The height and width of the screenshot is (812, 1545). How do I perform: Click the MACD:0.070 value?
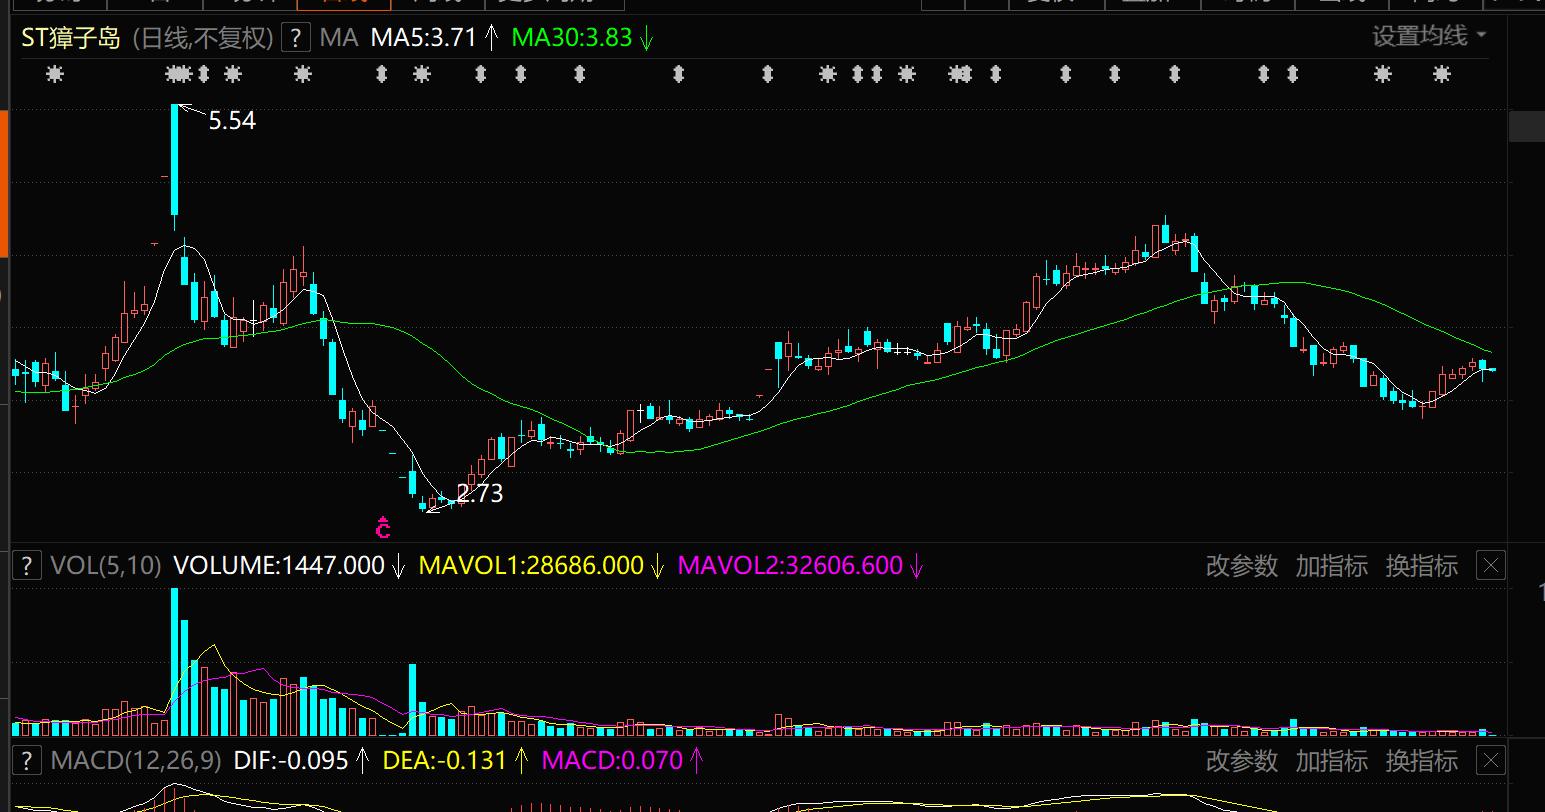pyautogui.click(x=612, y=760)
